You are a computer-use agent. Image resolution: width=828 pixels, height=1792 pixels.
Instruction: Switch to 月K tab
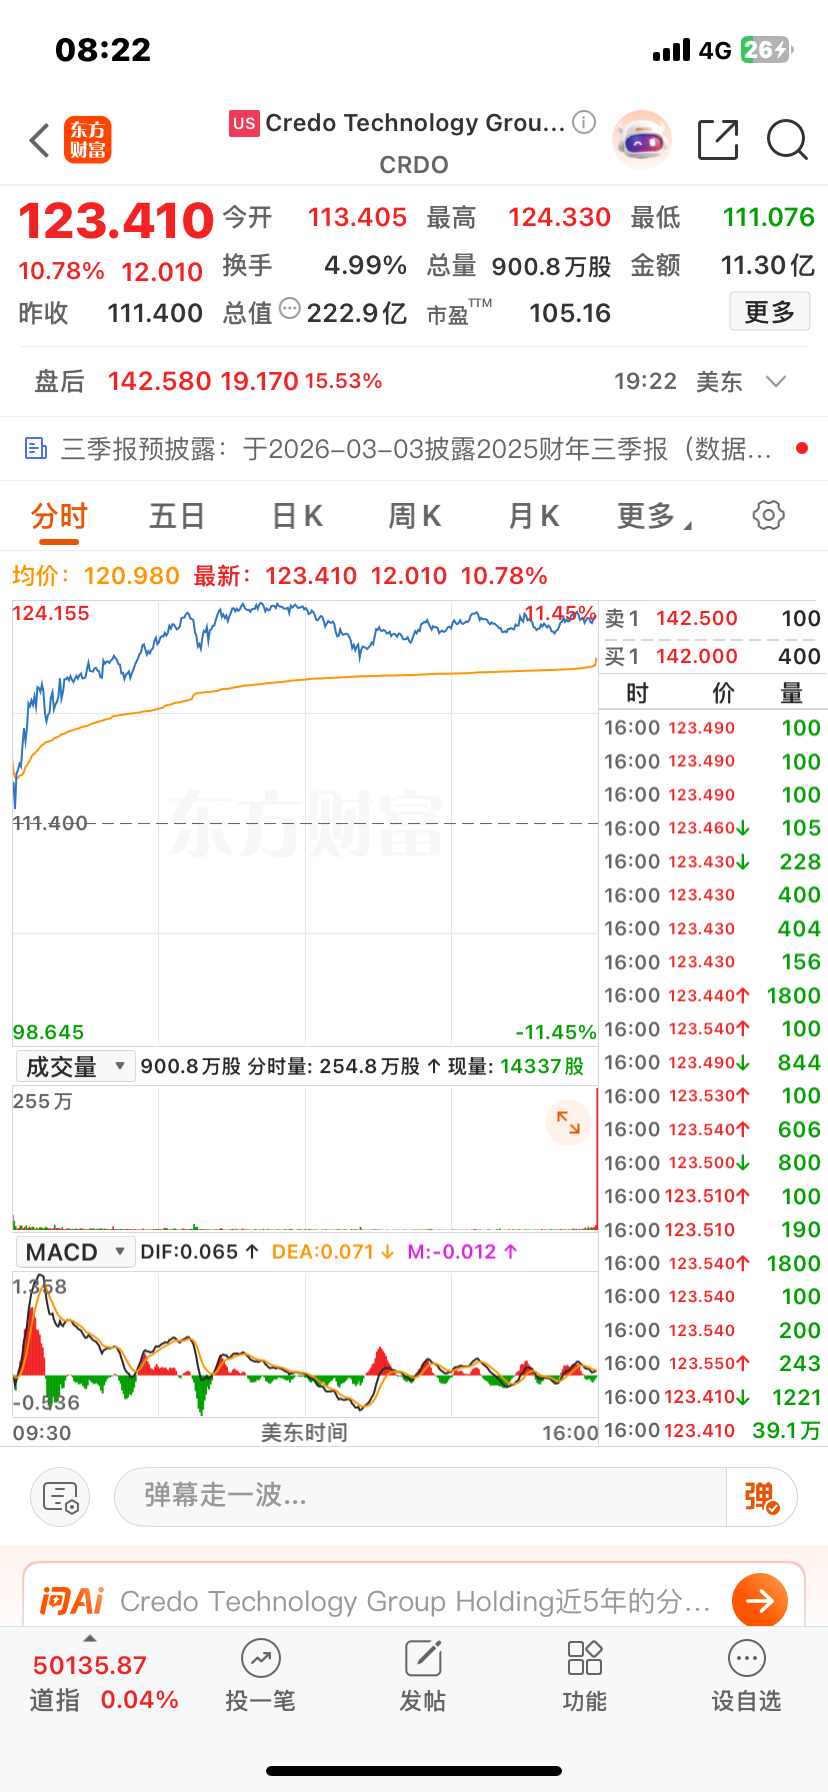[534, 516]
